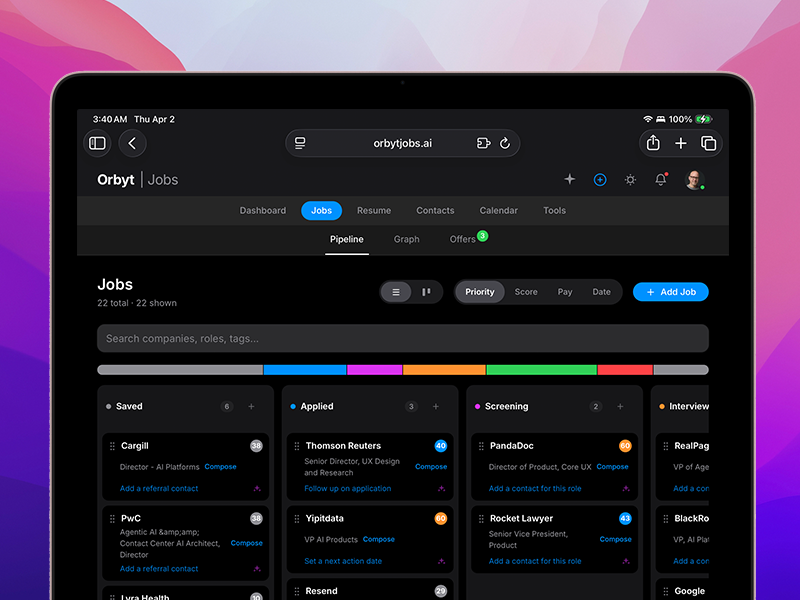This screenshot has width=800, height=600.
Task: Click the orange segment of pipeline bar
Action: (x=444, y=370)
